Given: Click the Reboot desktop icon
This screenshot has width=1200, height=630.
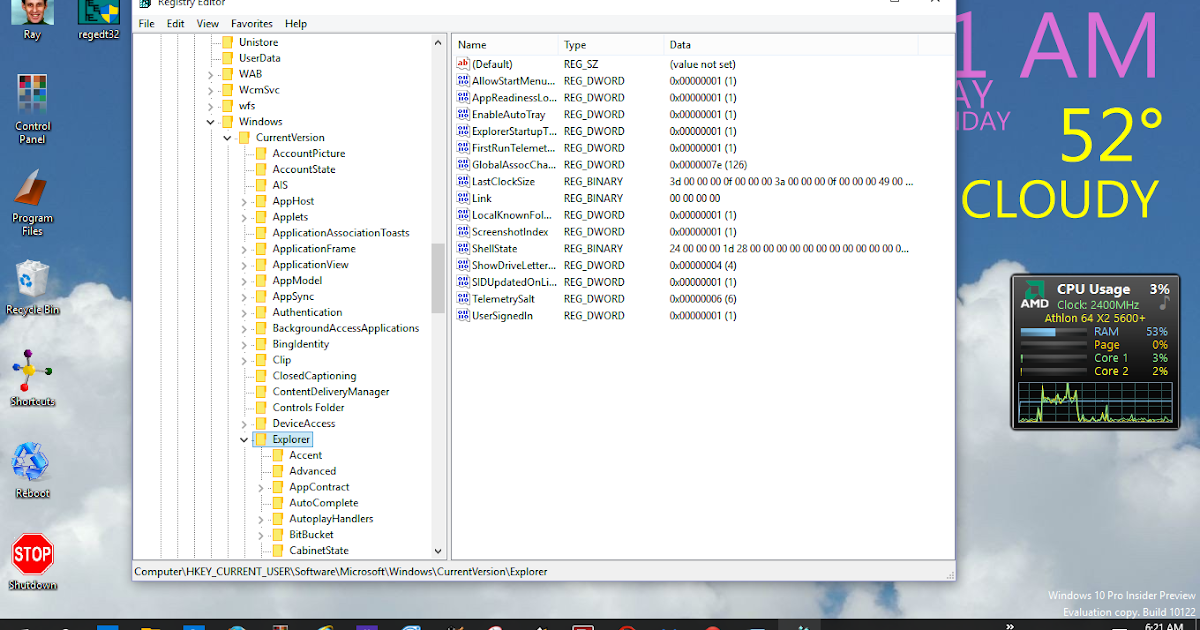Looking at the screenshot, I should [32, 470].
